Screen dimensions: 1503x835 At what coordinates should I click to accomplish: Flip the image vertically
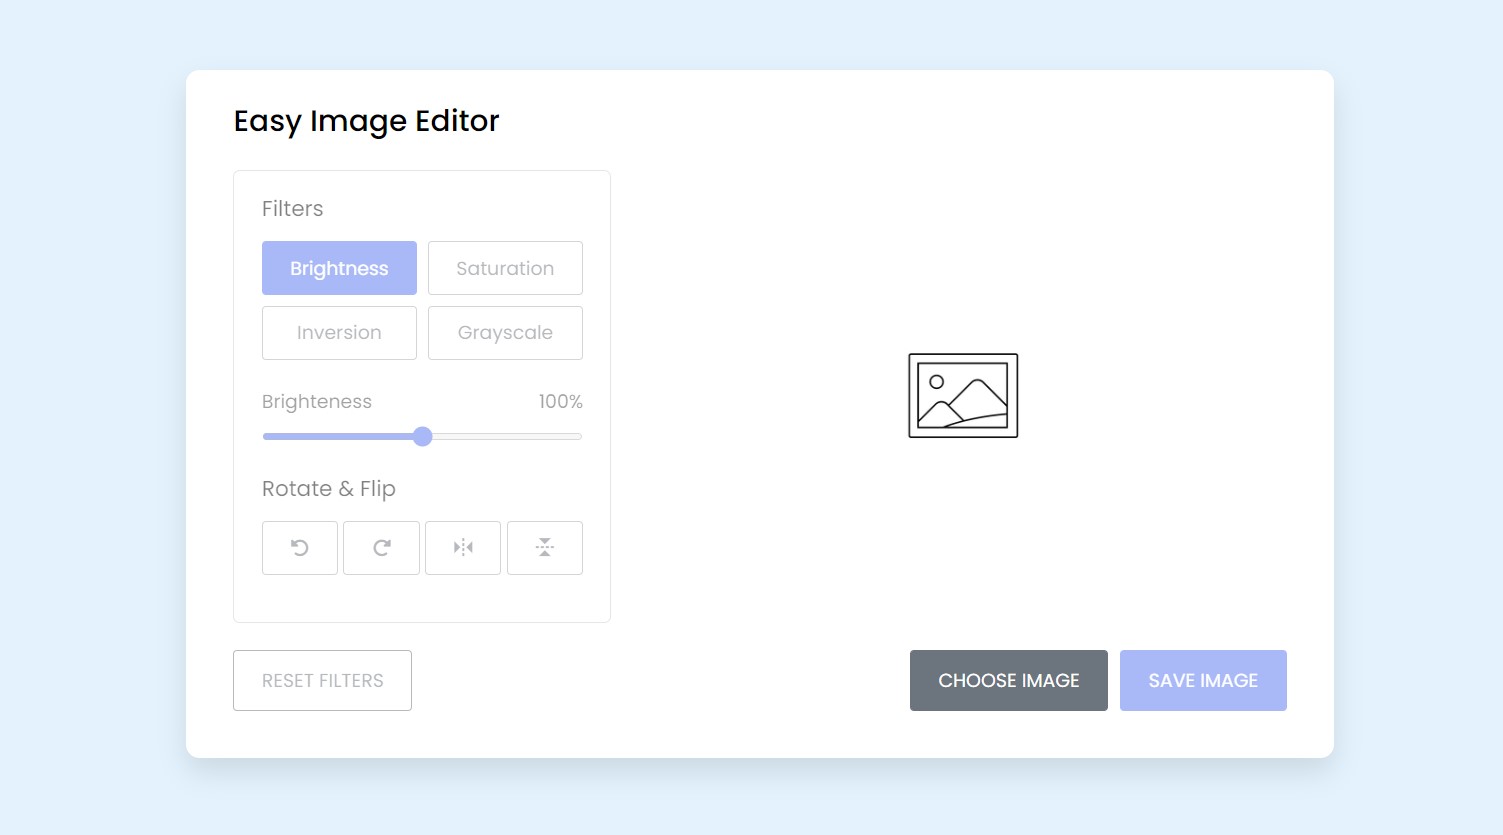pos(545,547)
